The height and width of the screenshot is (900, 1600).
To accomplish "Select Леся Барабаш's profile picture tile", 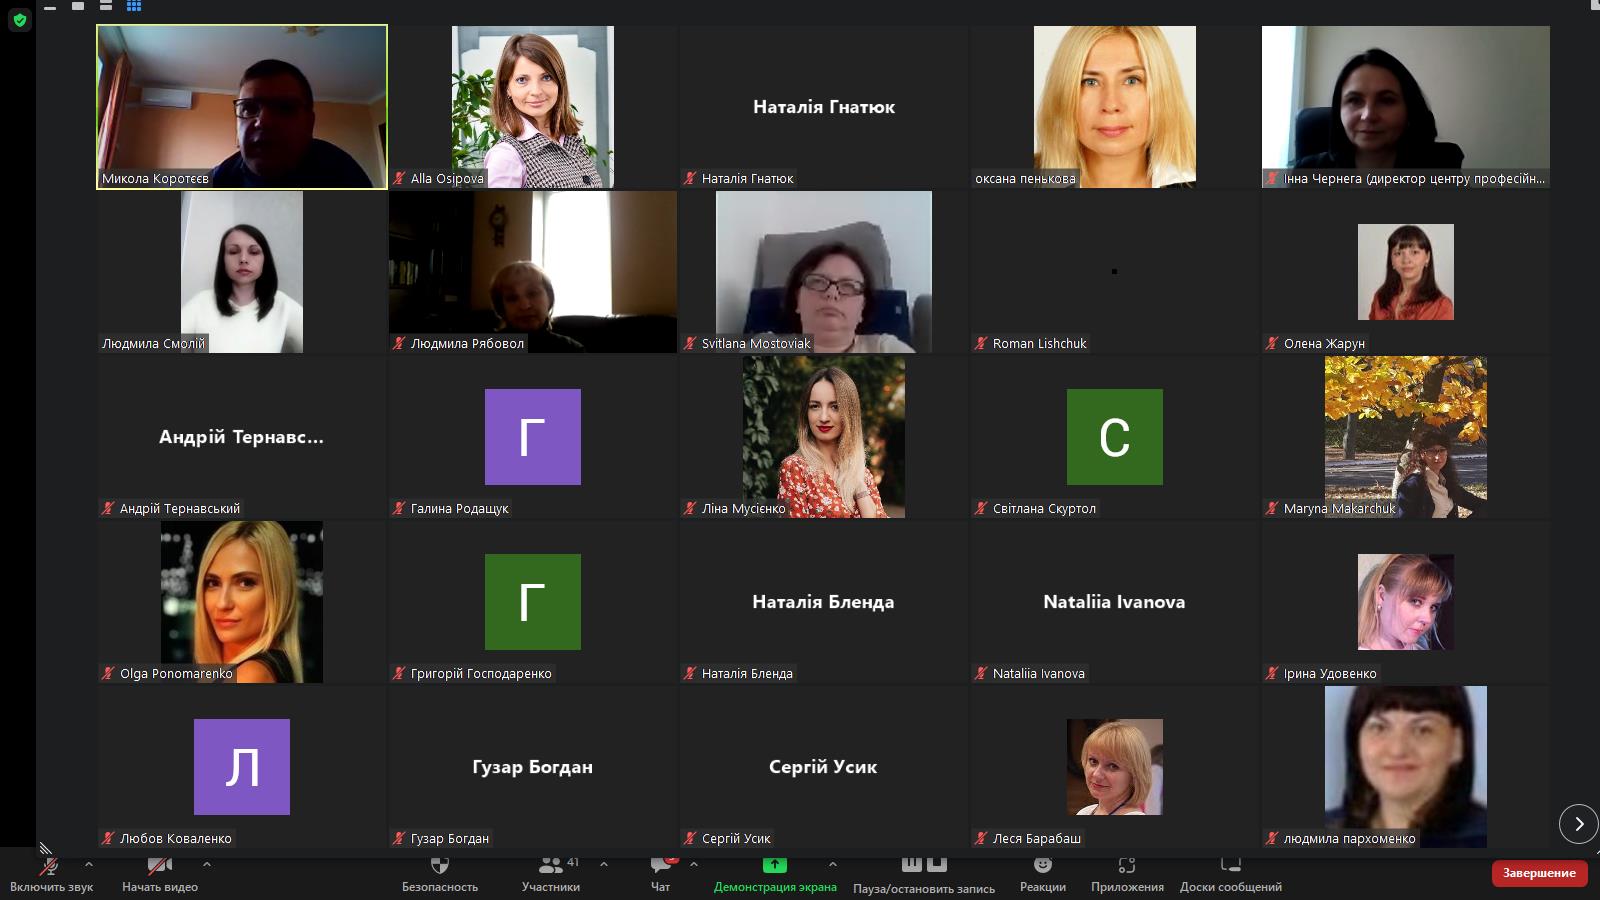I will pos(1114,767).
